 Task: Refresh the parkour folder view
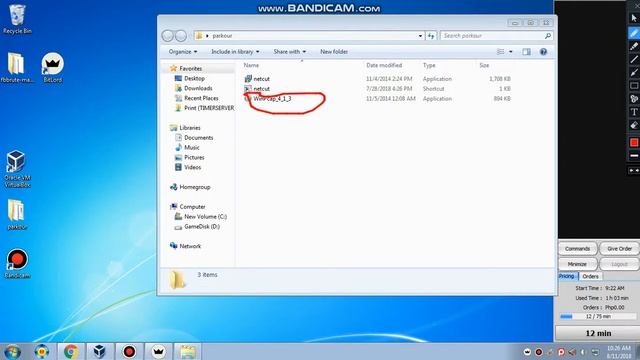click(431, 36)
